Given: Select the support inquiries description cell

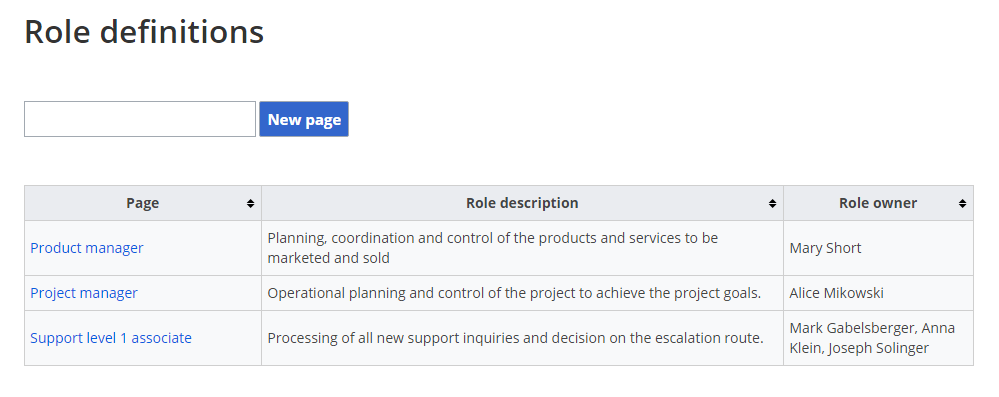Looking at the screenshot, I should (522, 338).
